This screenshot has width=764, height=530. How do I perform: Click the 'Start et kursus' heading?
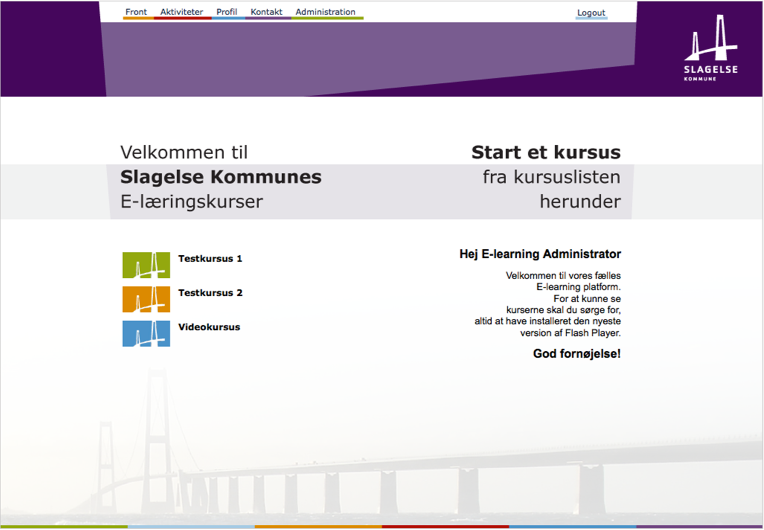coord(546,152)
